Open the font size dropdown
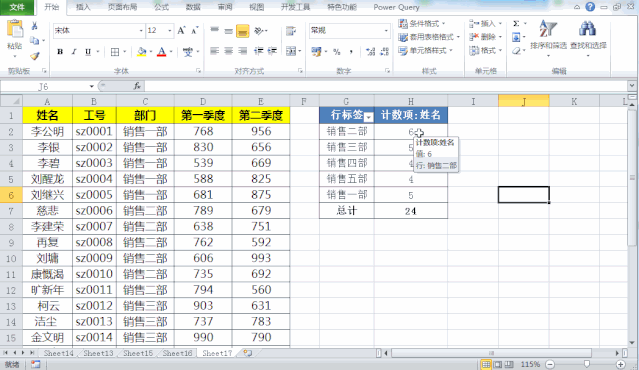This screenshot has height=370, width=639. click(170, 31)
